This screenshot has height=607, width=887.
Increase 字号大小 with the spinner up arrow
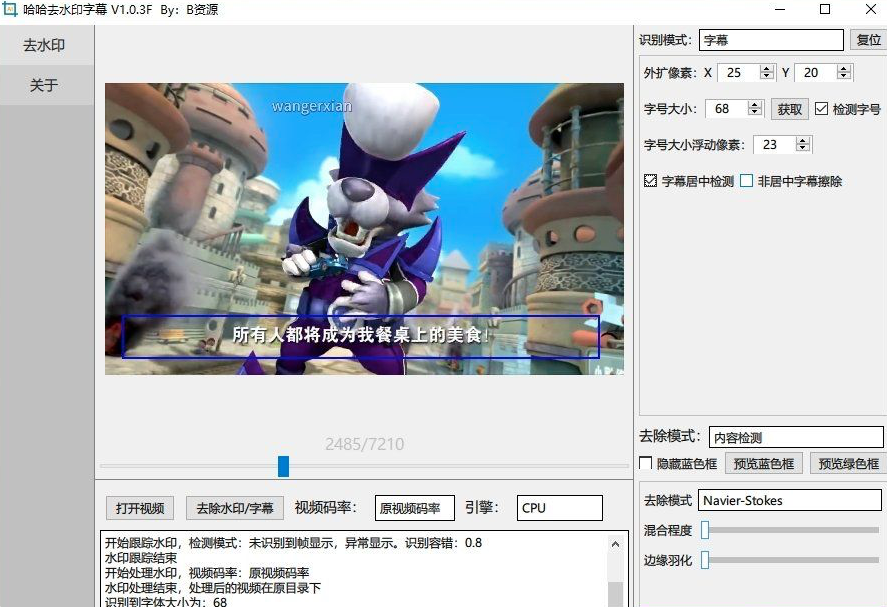click(x=755, y=104)
